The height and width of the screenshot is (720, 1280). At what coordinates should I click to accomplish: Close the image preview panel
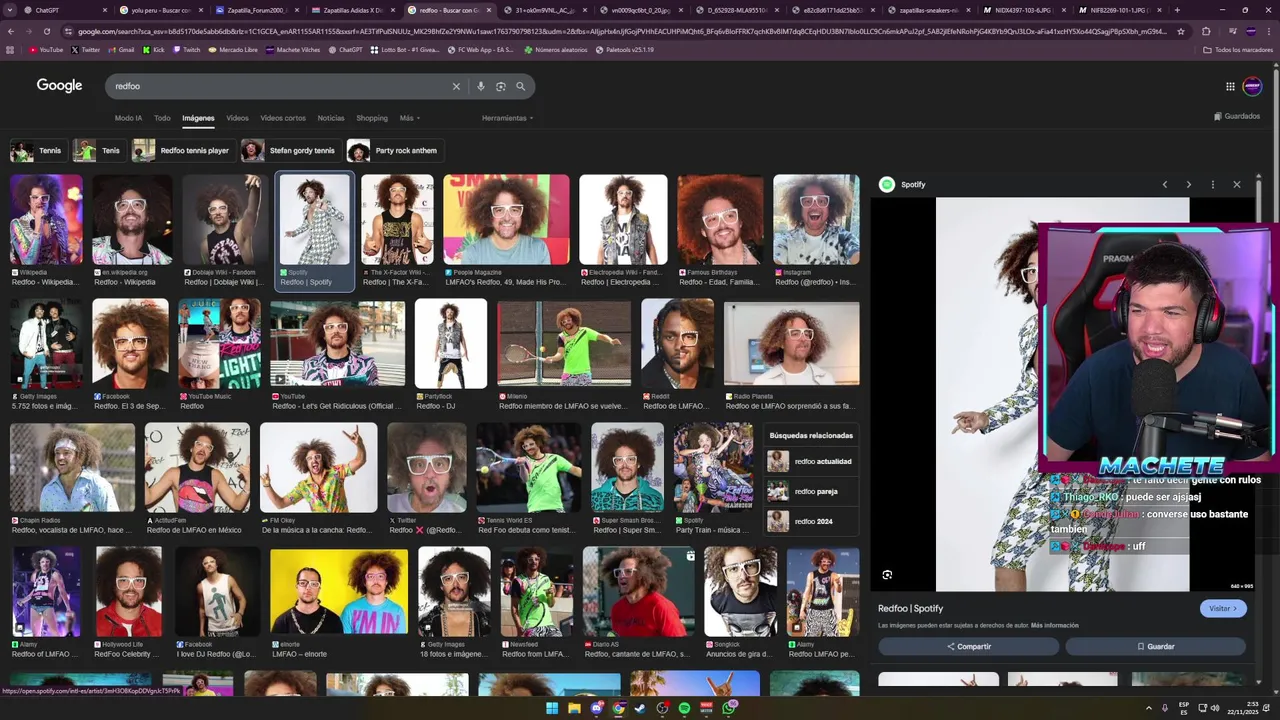click(1236, 184)
